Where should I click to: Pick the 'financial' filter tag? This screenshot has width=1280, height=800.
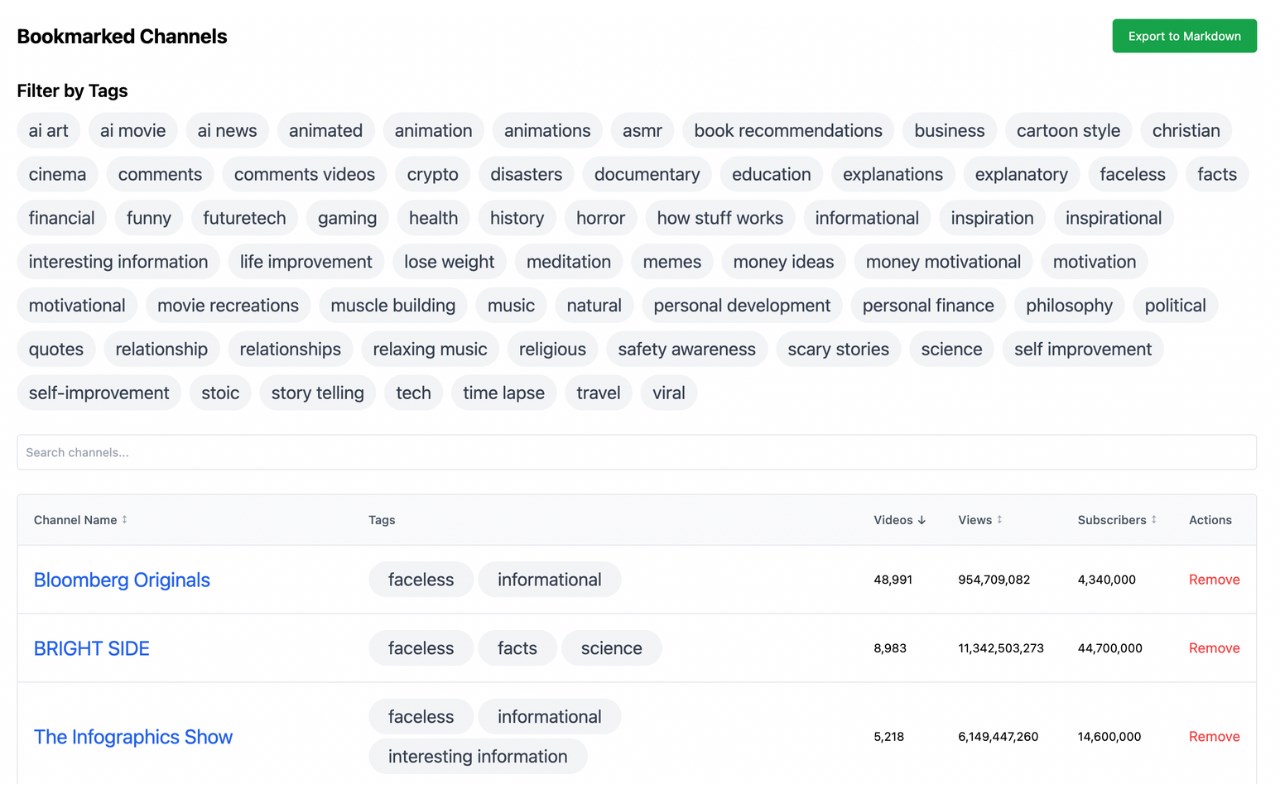[62, 218]
